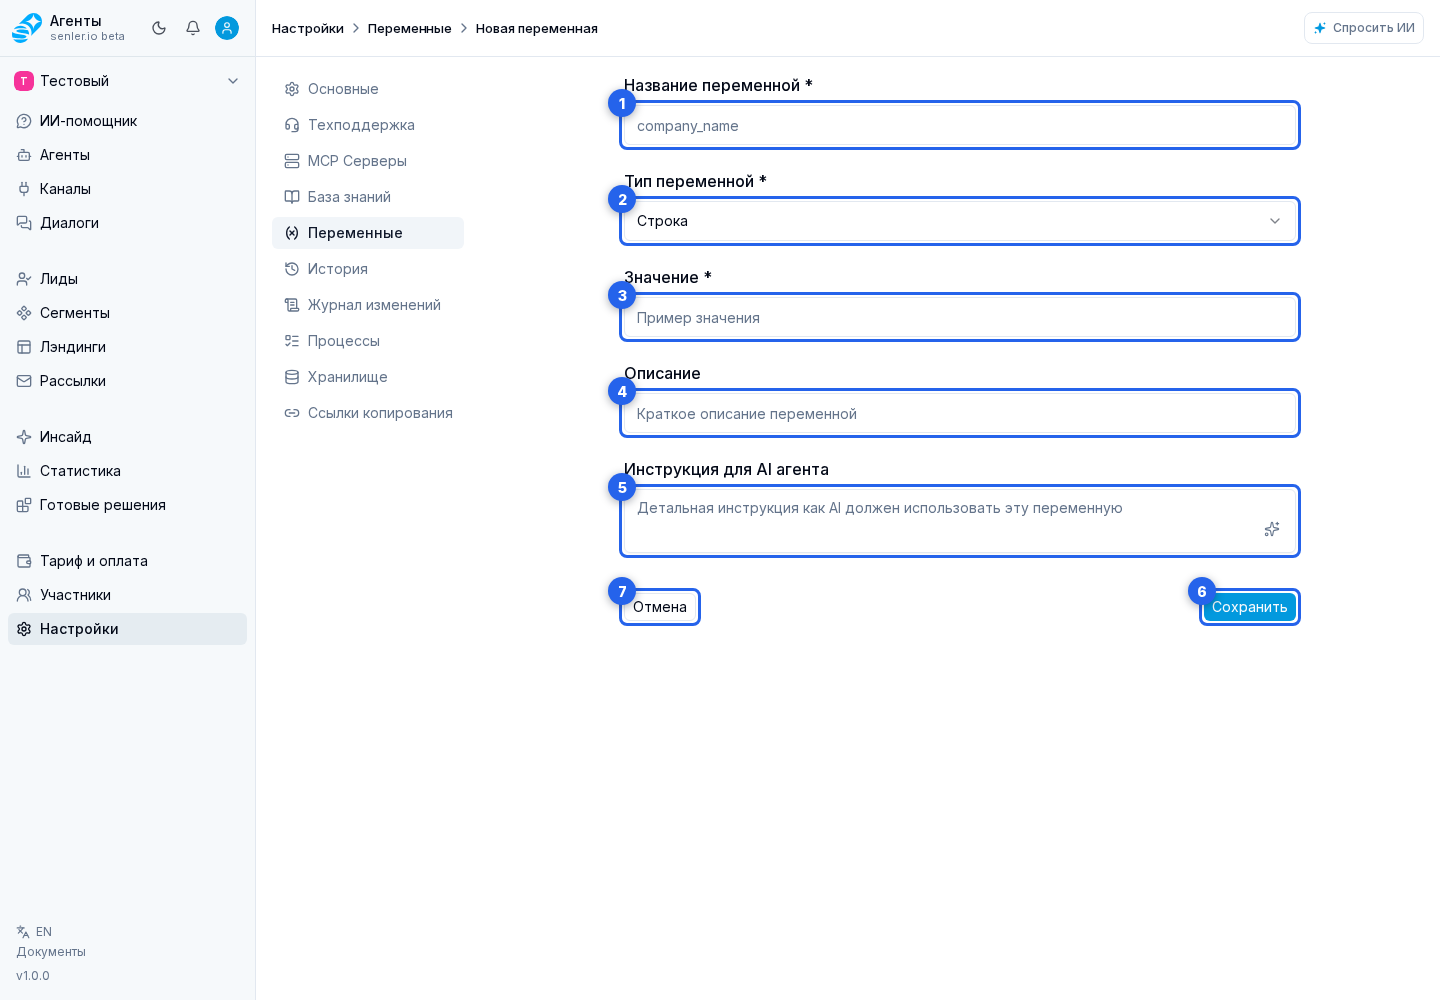Open Рассылки in left sidebar
Image resolution: width=1440 pixels, height=1000 pixels.
point(127,381)
